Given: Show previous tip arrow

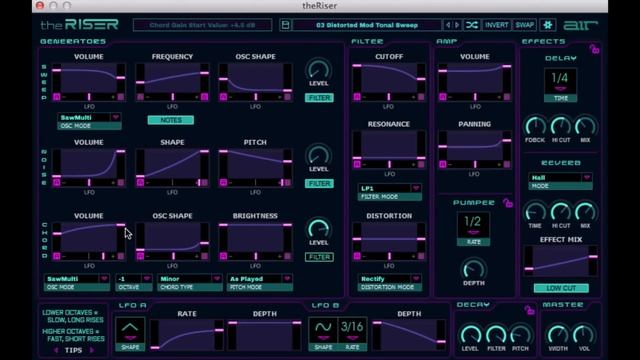Looking at the screenshot, I should tap(56, 350).
